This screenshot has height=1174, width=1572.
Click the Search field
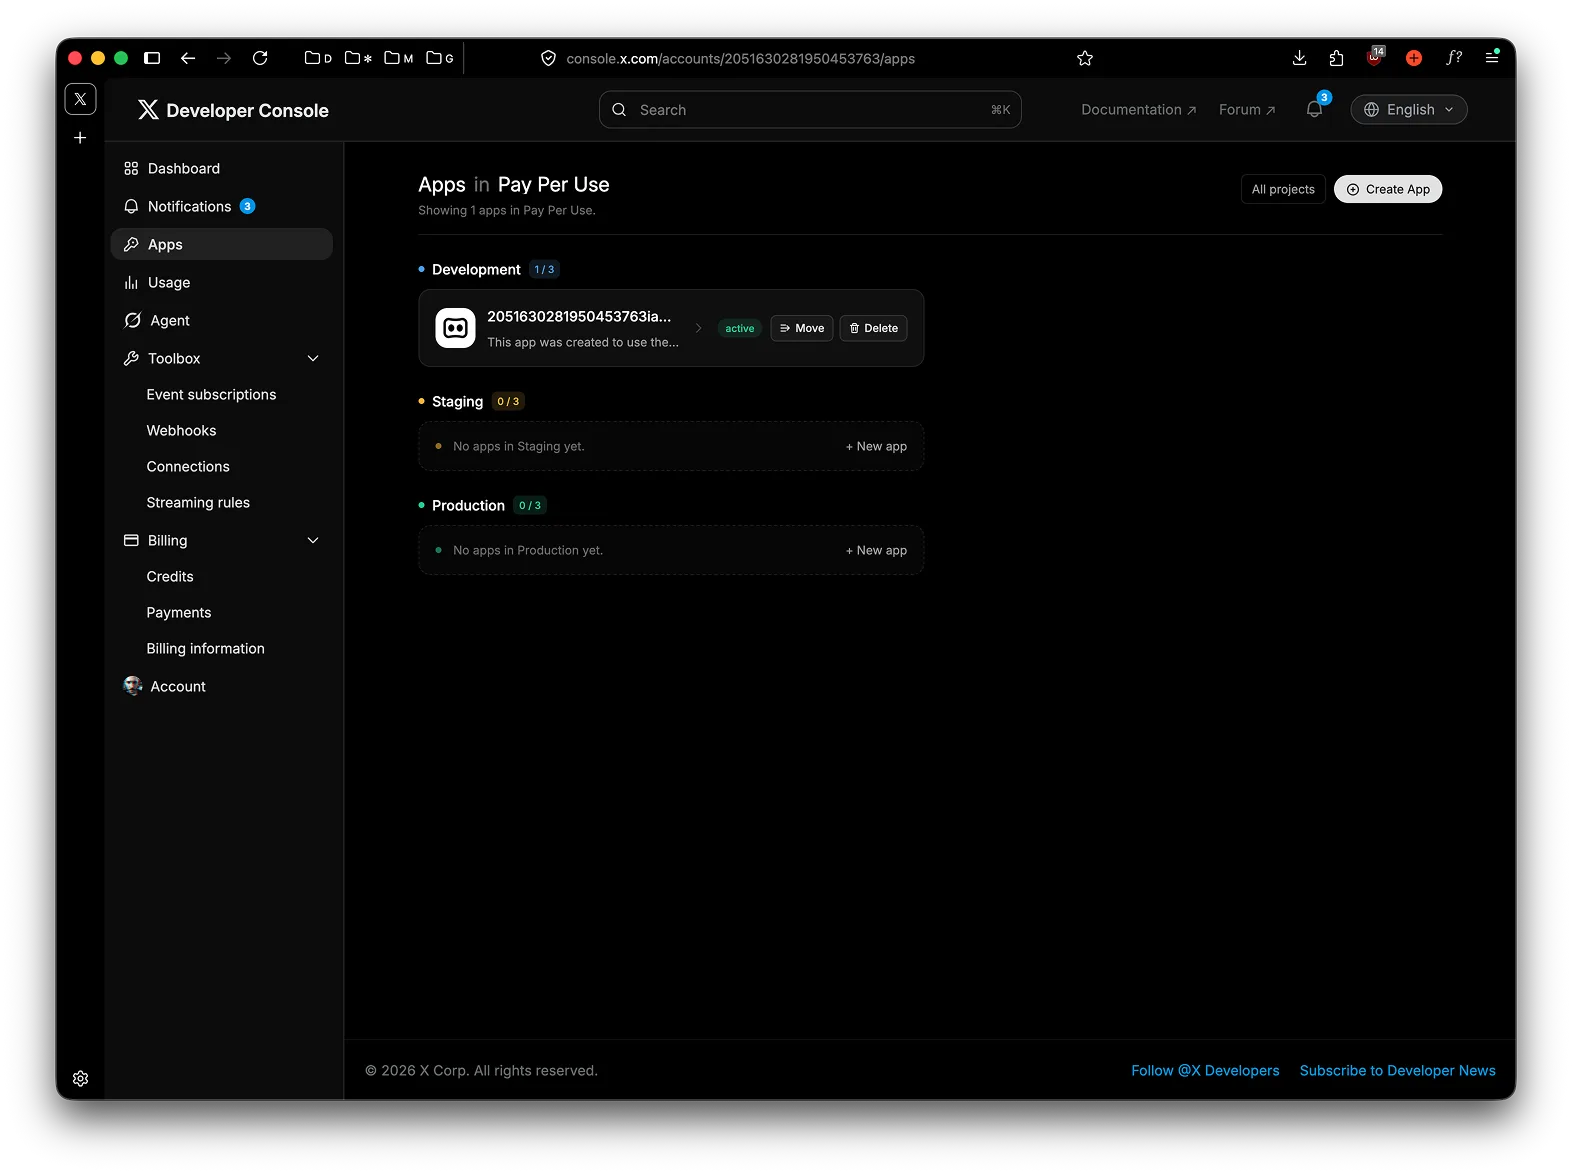[x=810, y=110]
